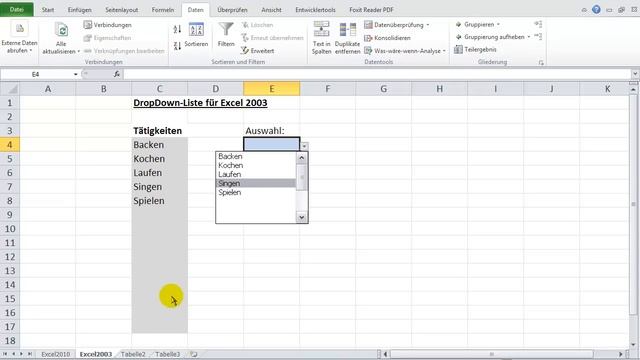The height and width of the screenshot is (360, 640).
Task: Go to previous sheet navigation arrow
Action: click(x=13, y=354)
